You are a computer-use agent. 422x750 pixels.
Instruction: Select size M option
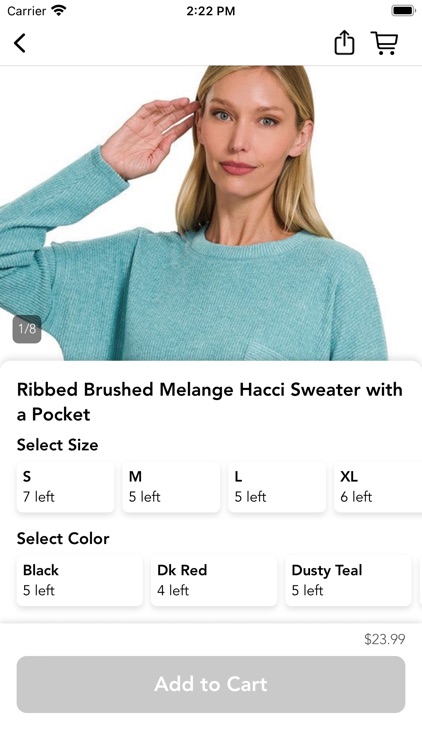click(x=171, y=487)
